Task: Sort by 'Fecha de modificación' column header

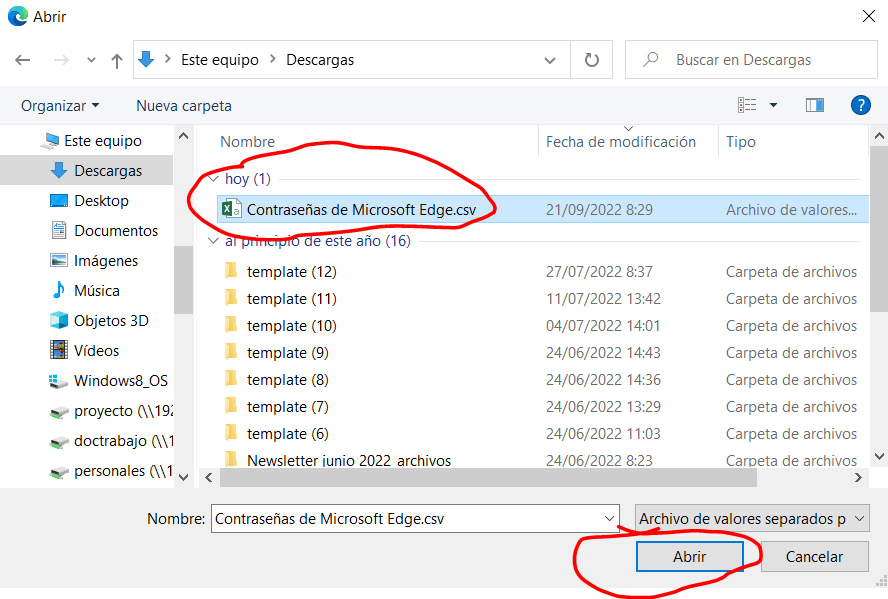Action: click(621, 142)
